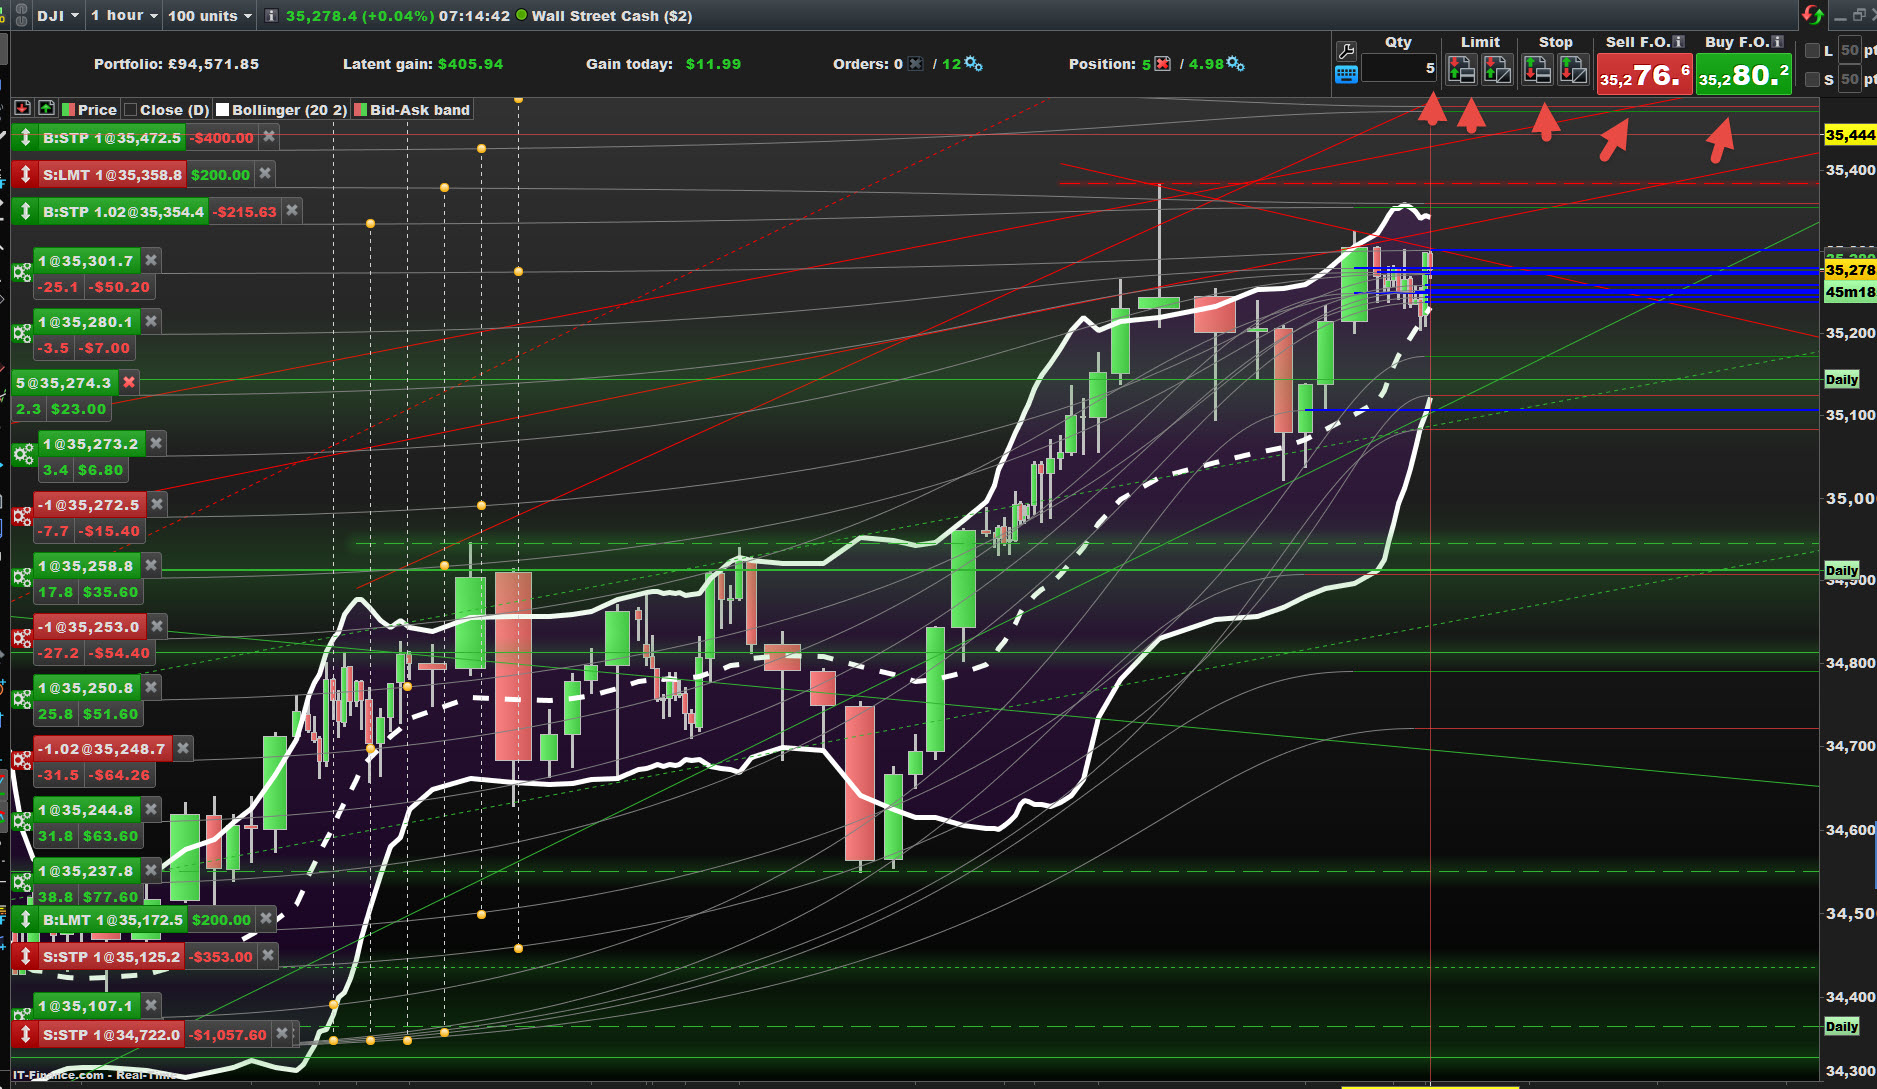
Task: Select the 1@35,107.1 position label
Action: pyautogui.click(x=86, y=1006)
